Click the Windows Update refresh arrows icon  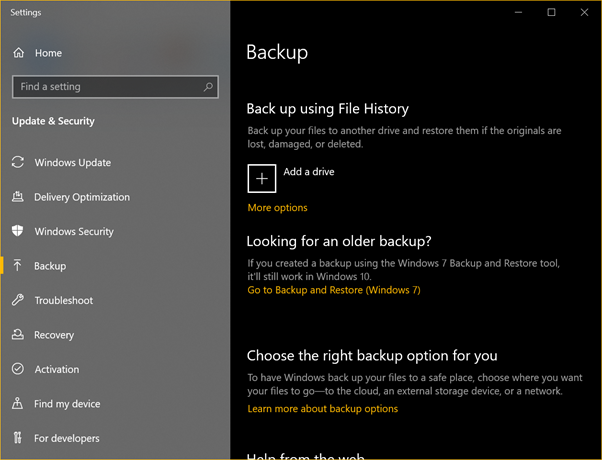(18, 162)
